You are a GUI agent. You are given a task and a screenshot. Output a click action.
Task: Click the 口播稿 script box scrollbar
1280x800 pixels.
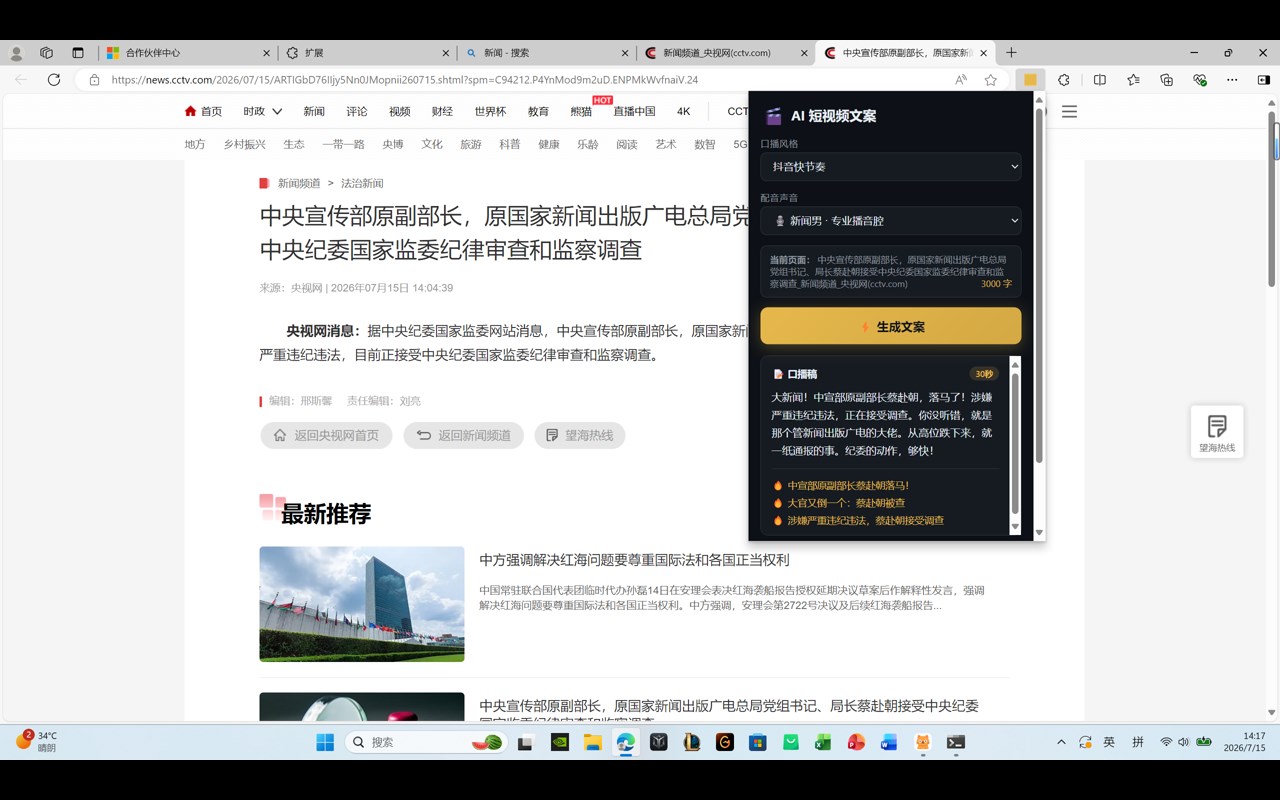[x=1015, y=445]
